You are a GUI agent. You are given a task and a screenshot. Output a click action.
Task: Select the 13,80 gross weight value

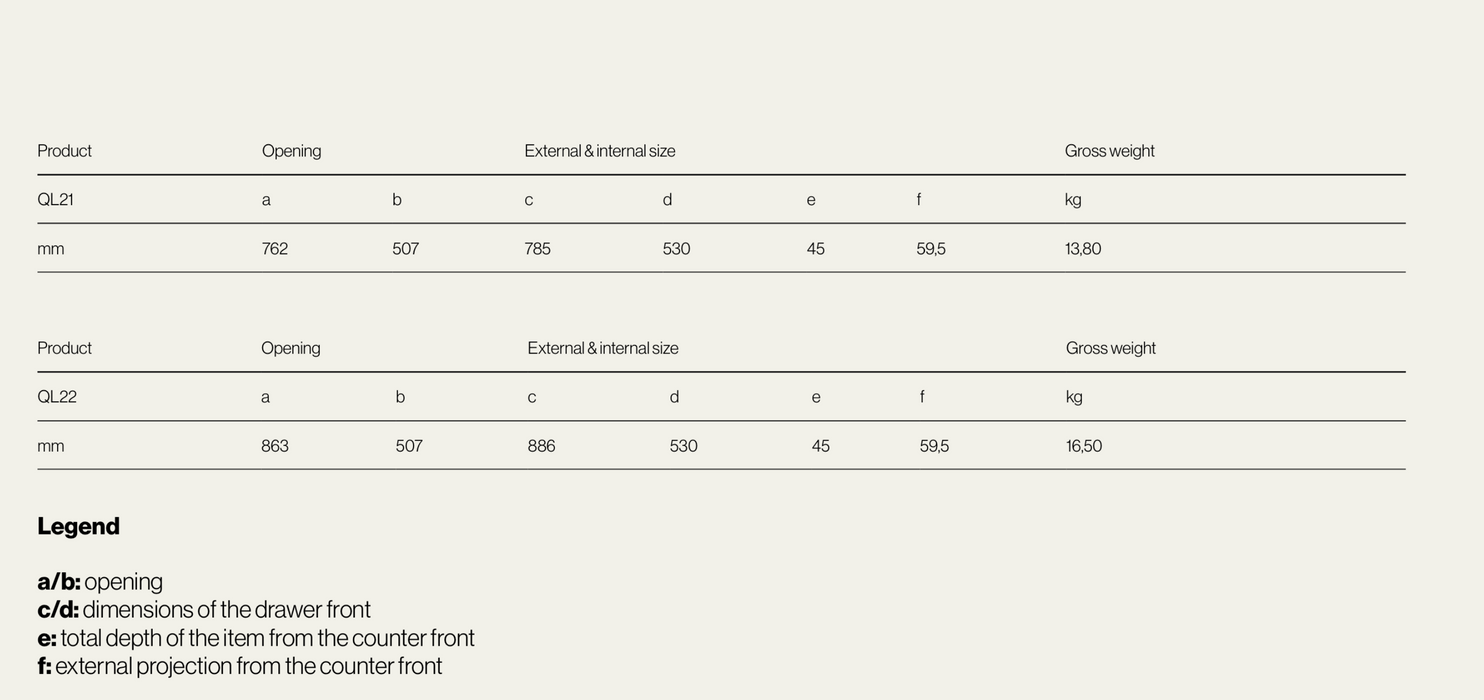tap(1083, 249)
